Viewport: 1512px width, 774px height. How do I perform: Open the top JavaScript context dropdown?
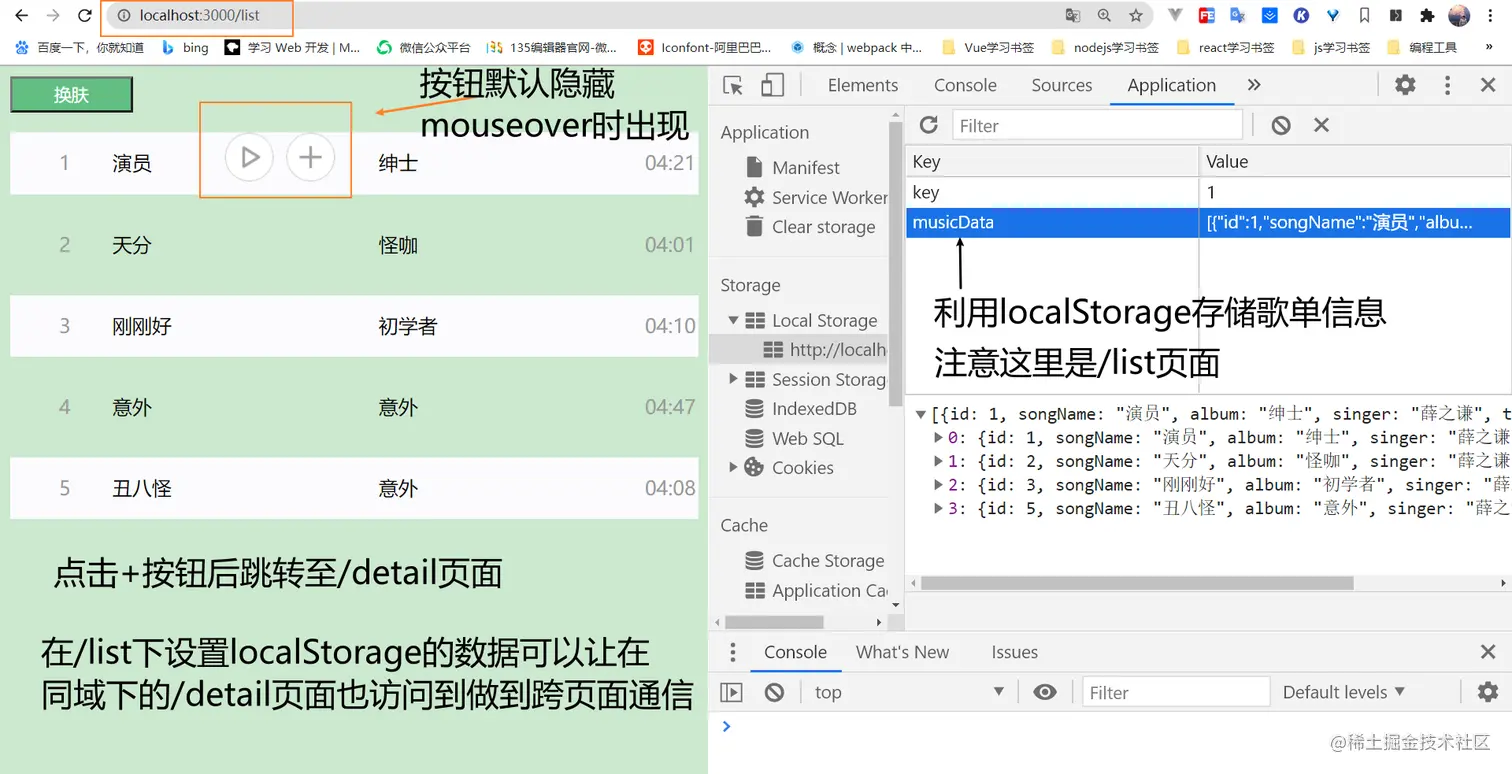[908, 692]
